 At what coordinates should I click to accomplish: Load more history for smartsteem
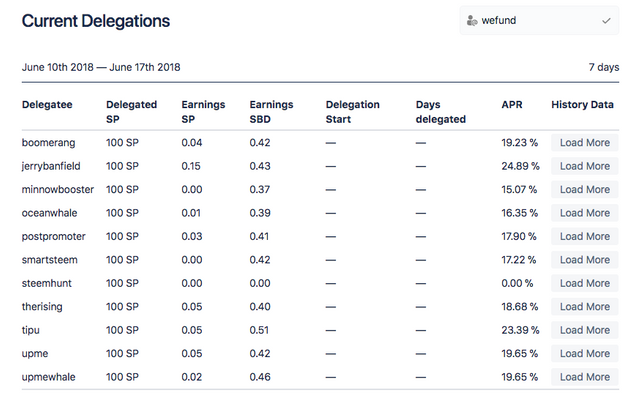pos(584,260)
